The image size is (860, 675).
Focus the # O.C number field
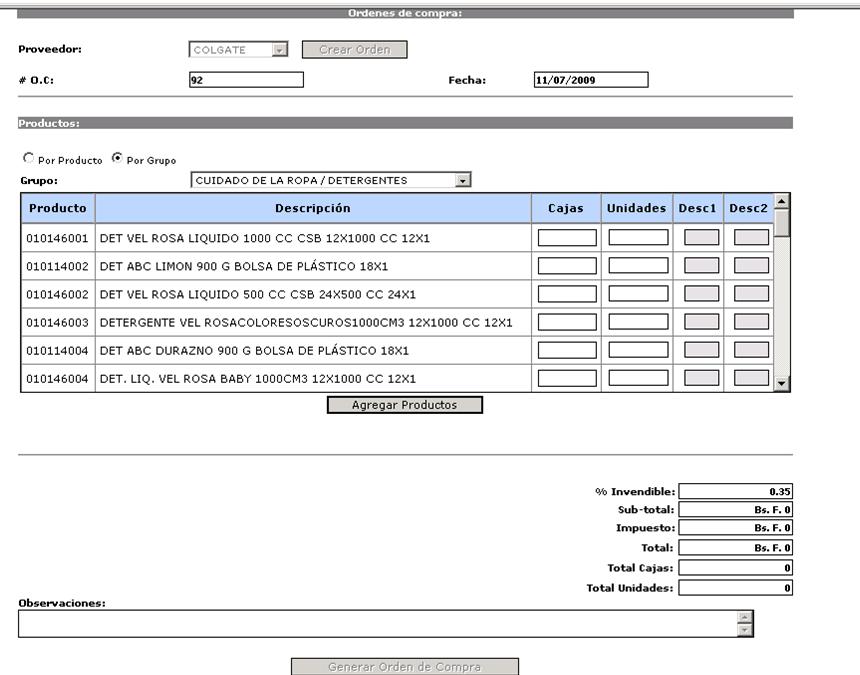click(x=246, y=80)
